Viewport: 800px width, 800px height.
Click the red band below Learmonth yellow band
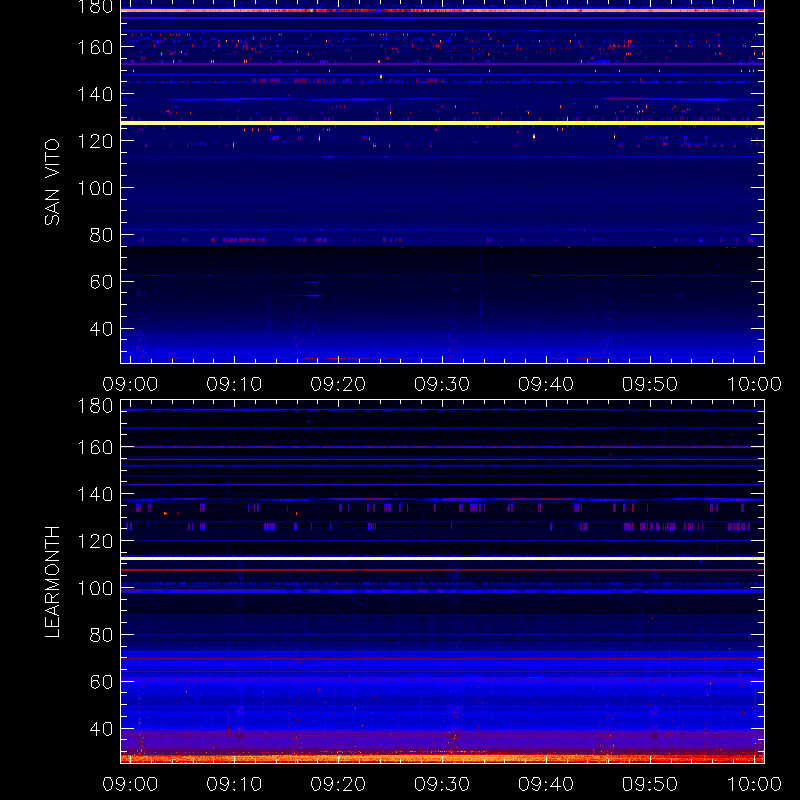tap(442, 569)
